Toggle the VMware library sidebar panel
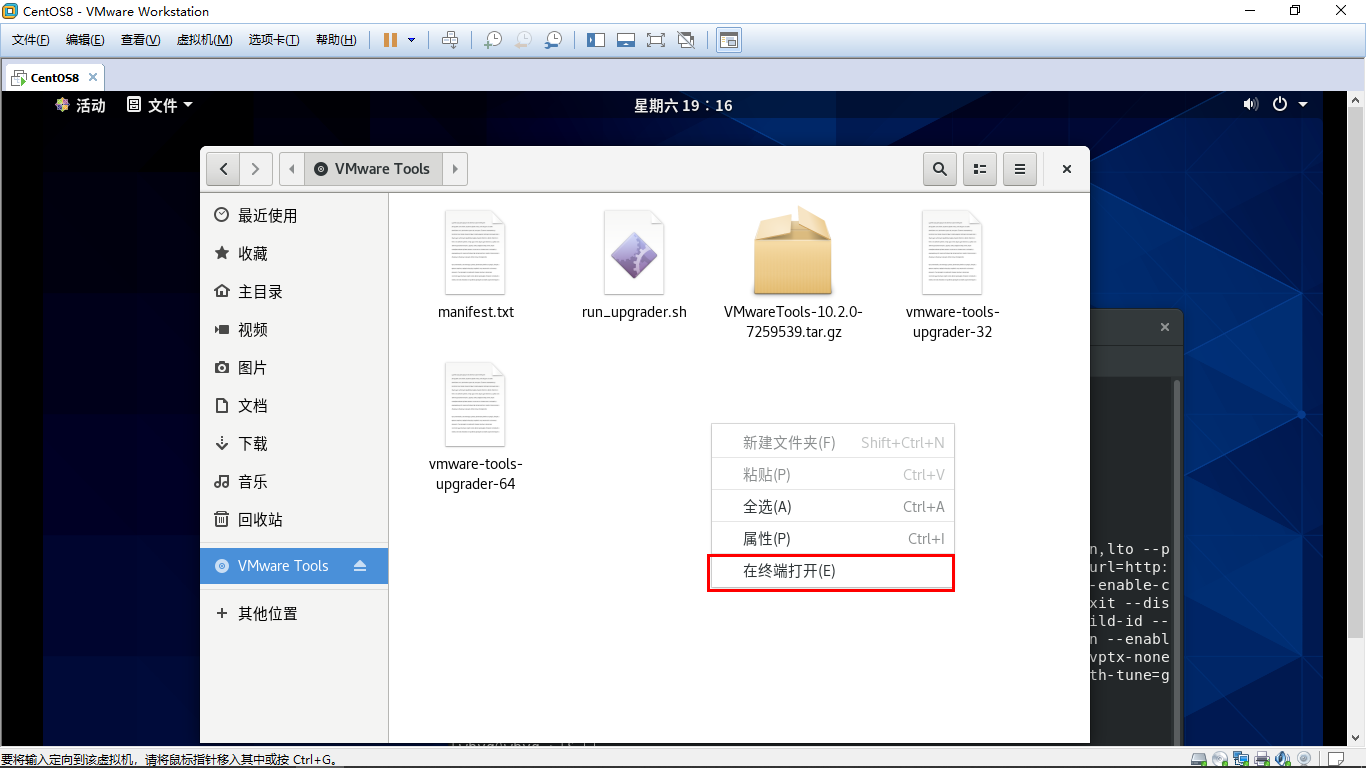This screenshot has height=768, width=1366. point(596,40)
